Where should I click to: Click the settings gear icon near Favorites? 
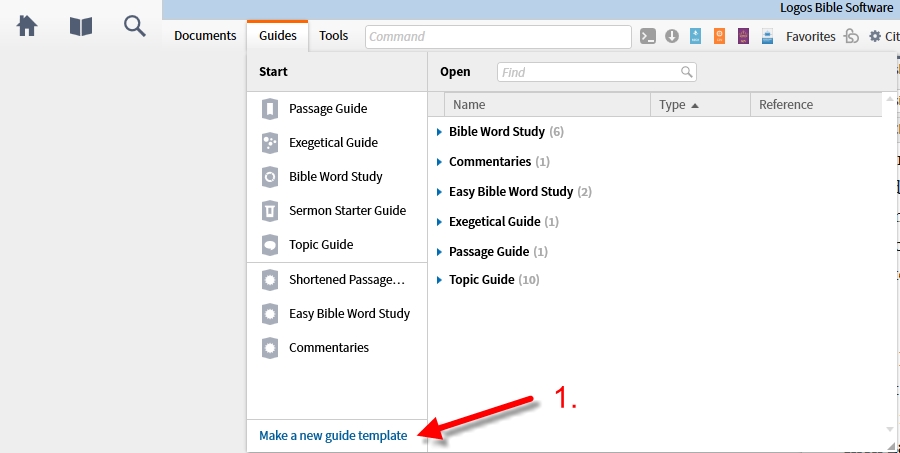click(x=875, y=36)
